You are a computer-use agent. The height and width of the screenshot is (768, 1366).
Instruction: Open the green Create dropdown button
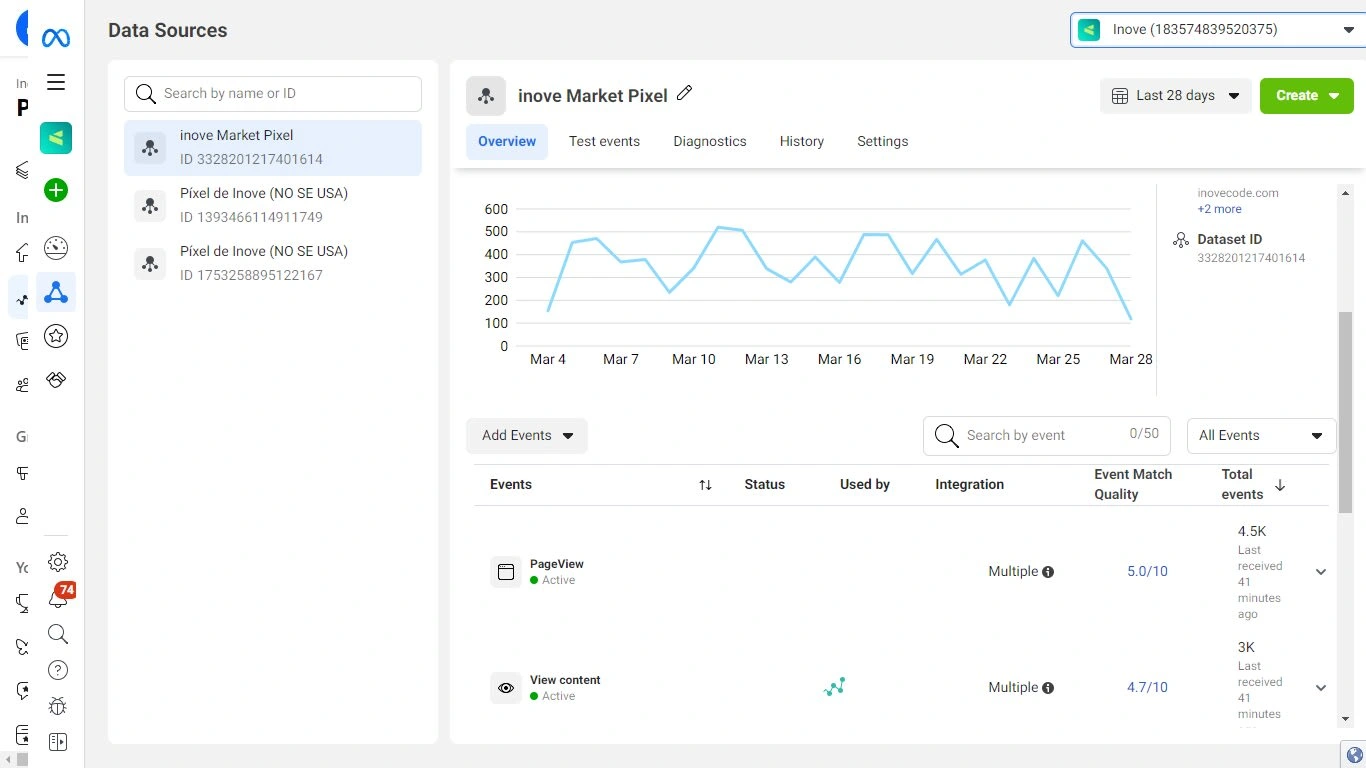coord(1307,96)
